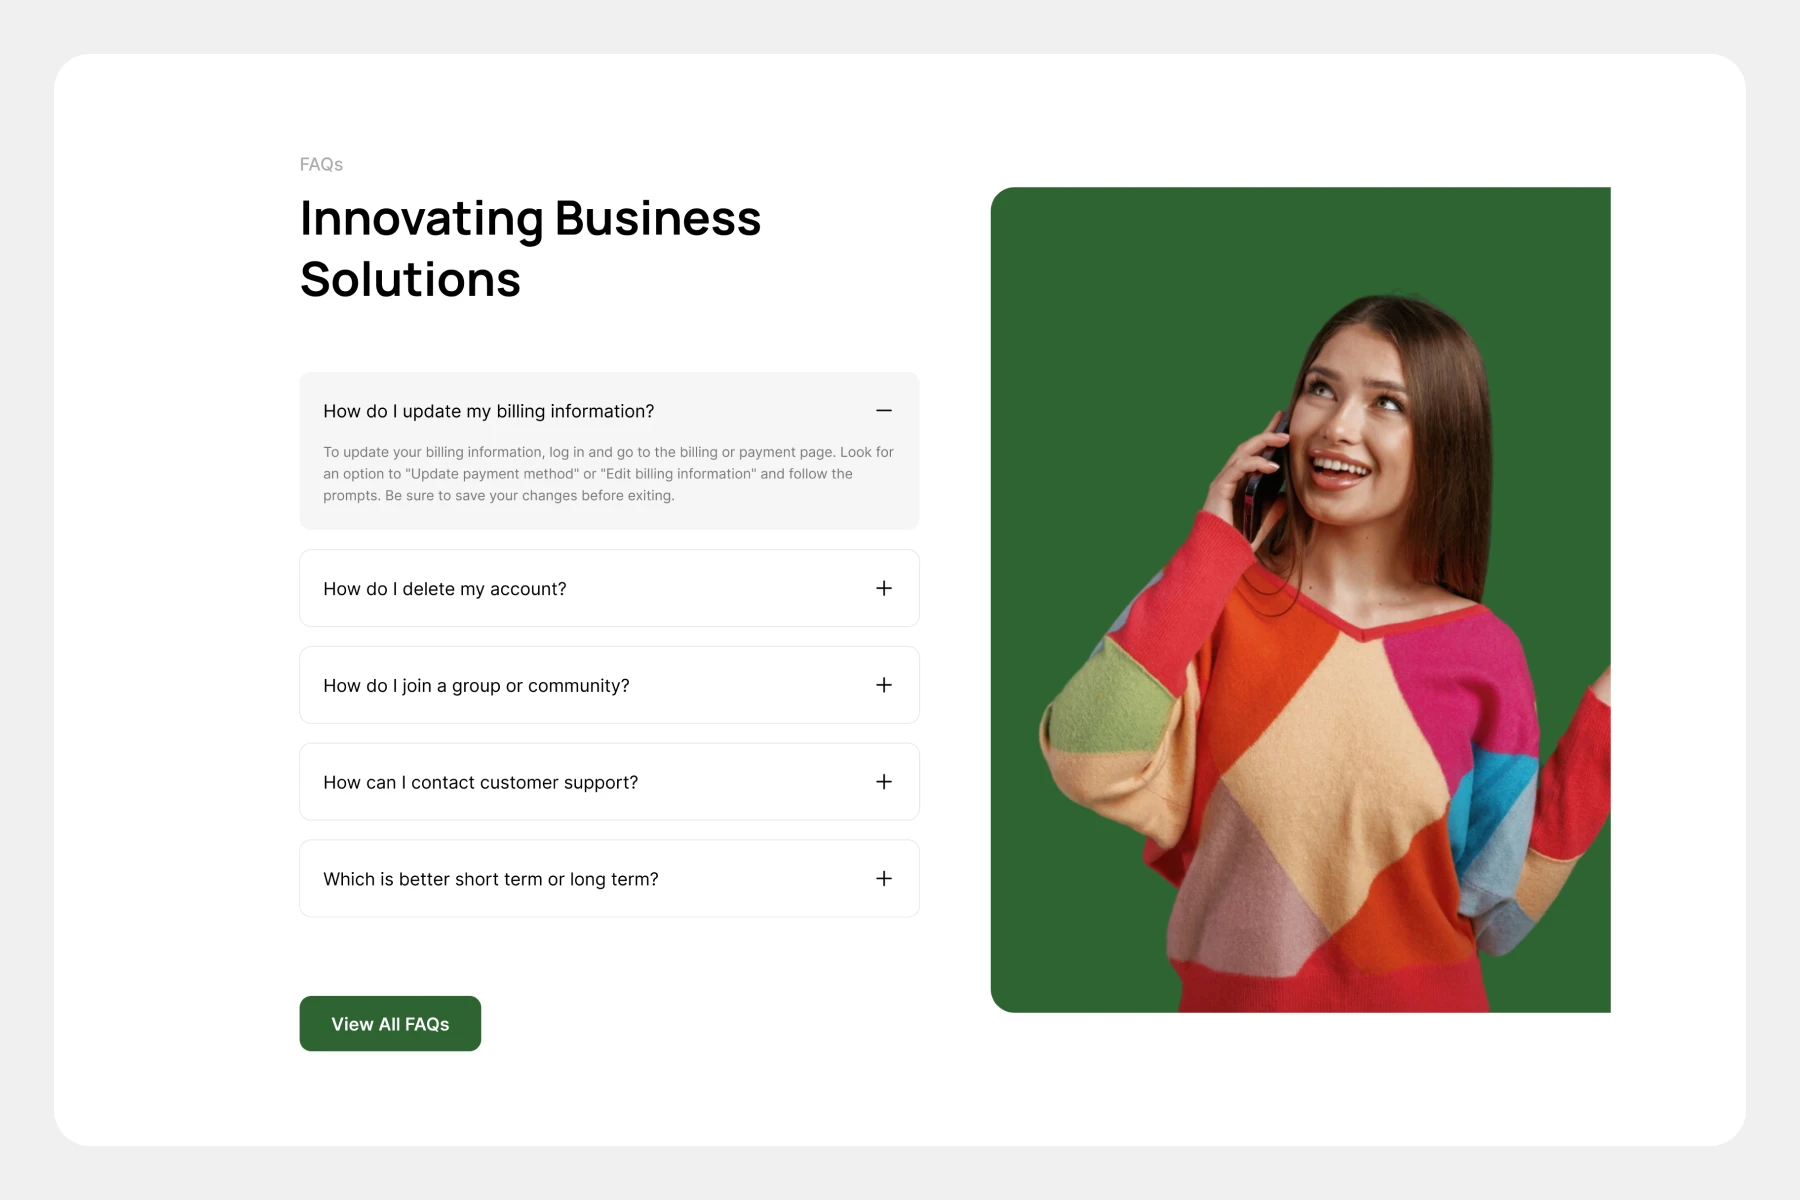Click the short term or long term card
The image size is (1800, 1200).
coord(609,878)
